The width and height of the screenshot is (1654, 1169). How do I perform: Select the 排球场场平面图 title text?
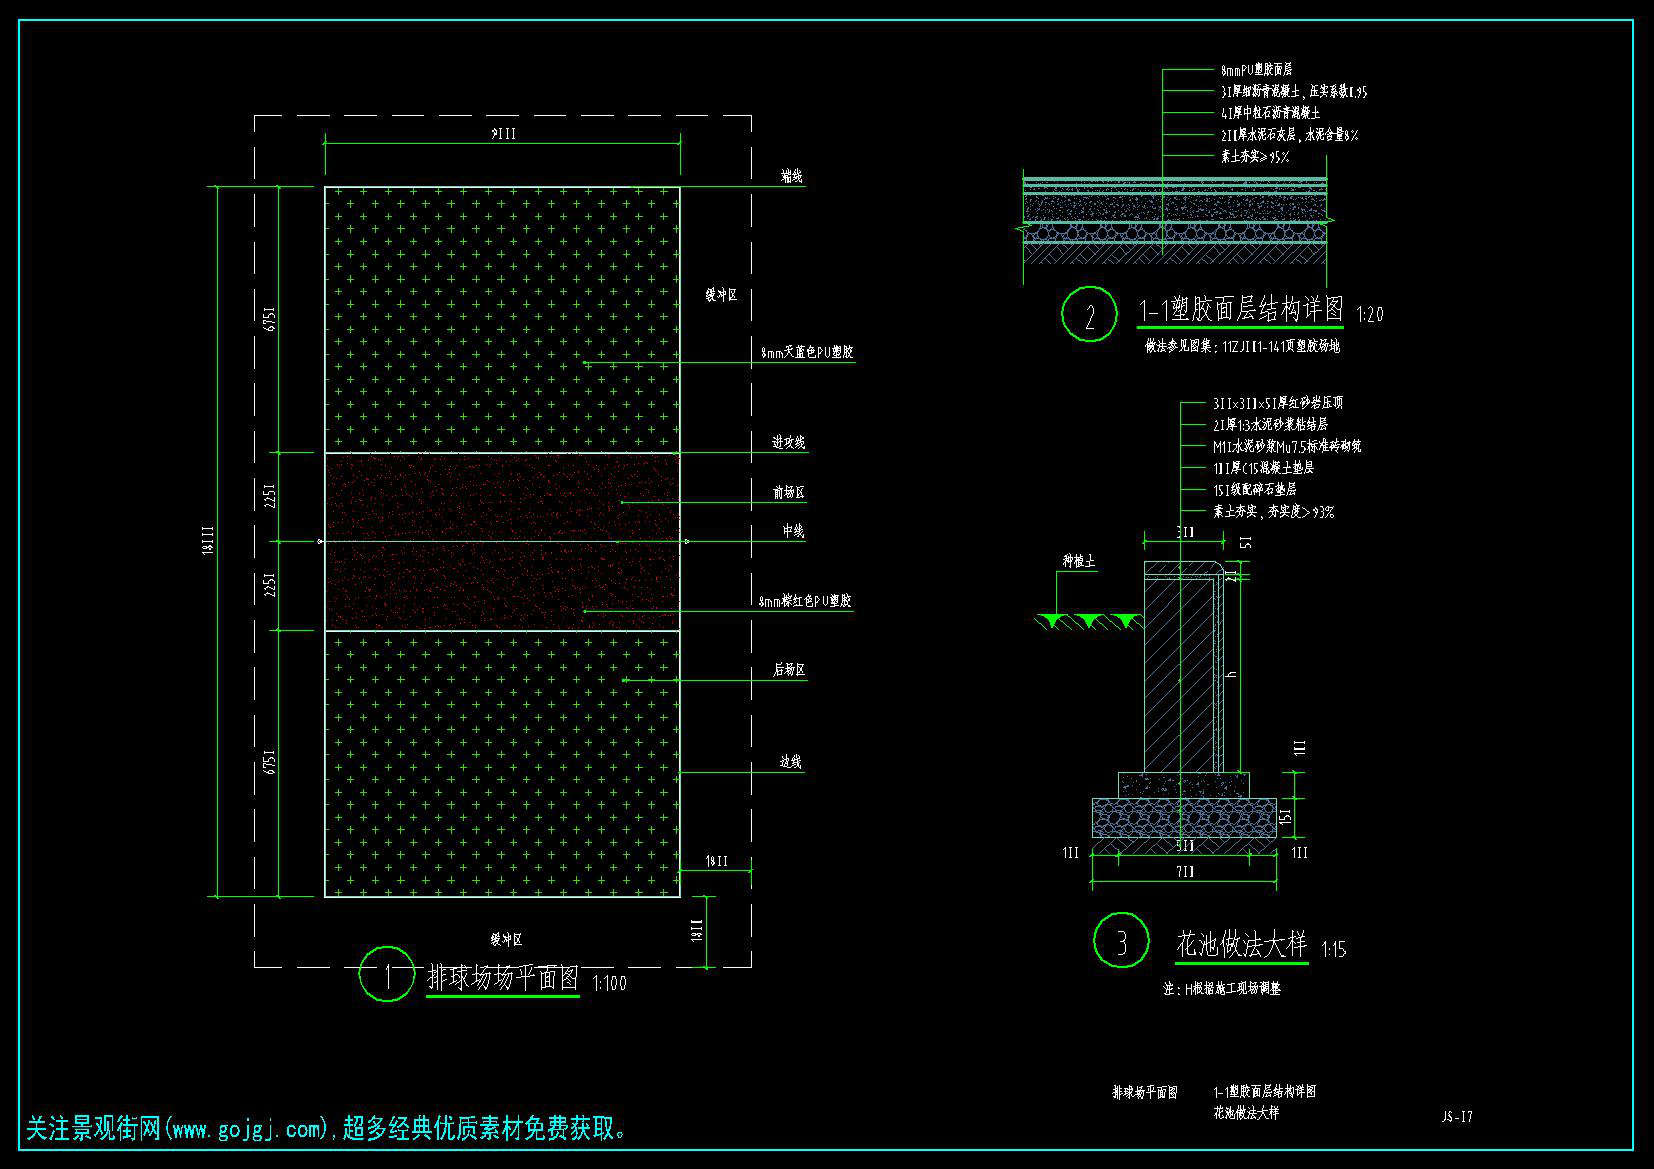pyautogui.click(x=503, y=977)
